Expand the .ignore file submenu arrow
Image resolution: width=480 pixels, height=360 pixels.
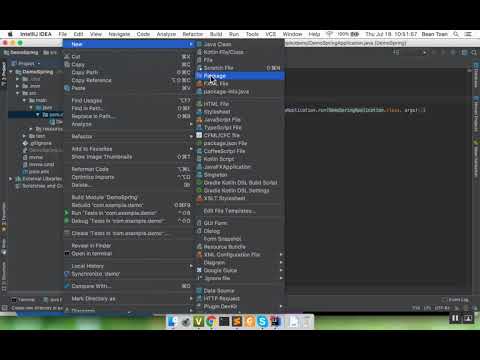click(281, 278)
